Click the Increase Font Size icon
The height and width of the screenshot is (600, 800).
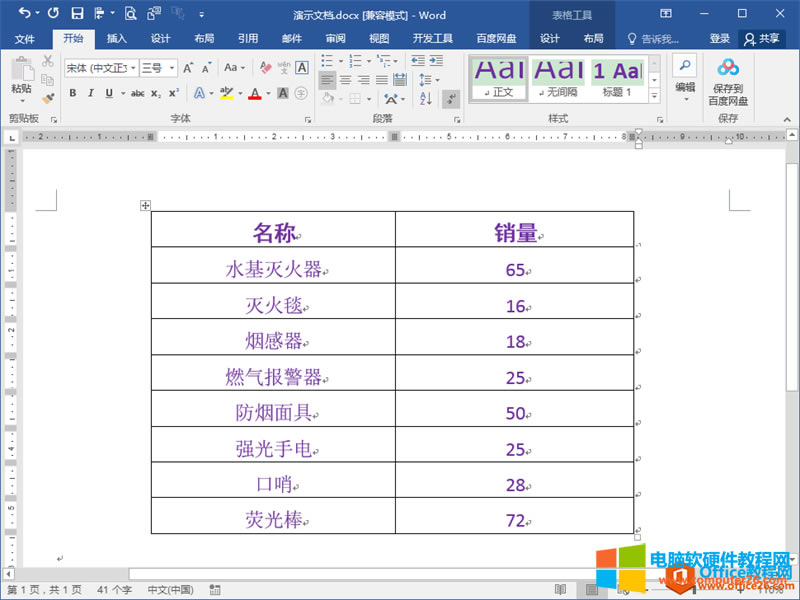pyautogui.click(x=187, y=68)
